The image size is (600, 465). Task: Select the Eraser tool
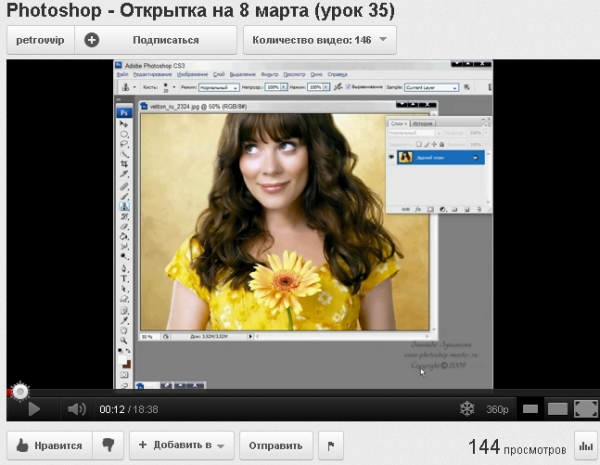(x=124, y=227)
